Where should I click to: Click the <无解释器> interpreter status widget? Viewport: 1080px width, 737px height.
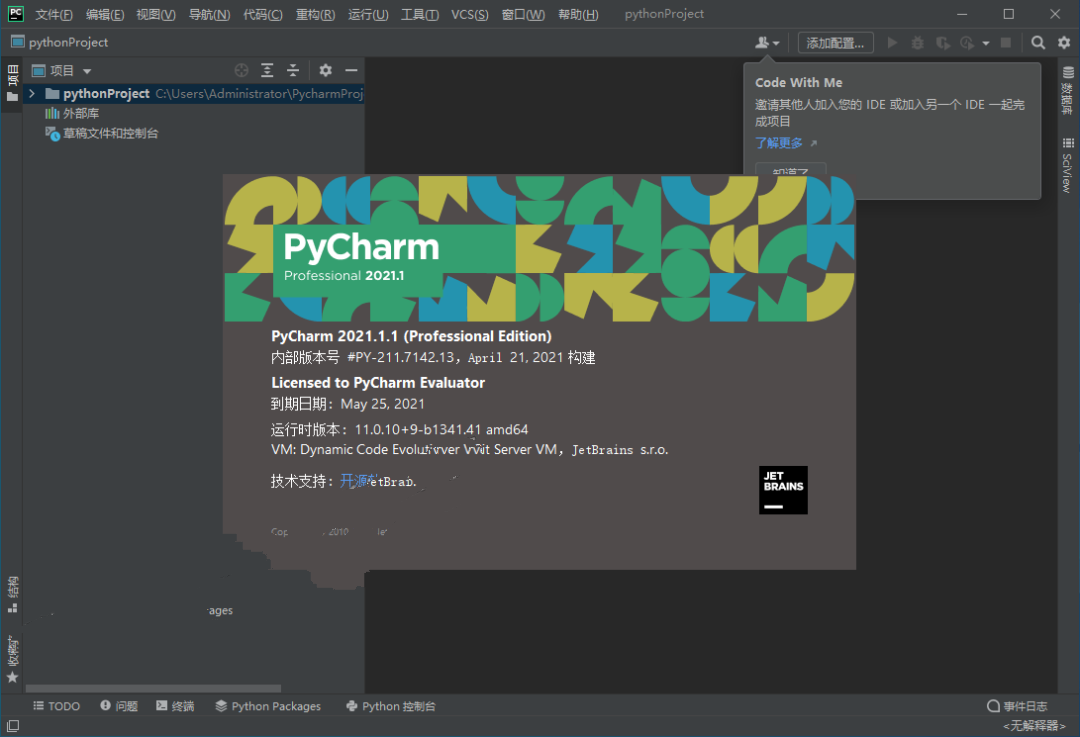click(x=1035, y=726)
